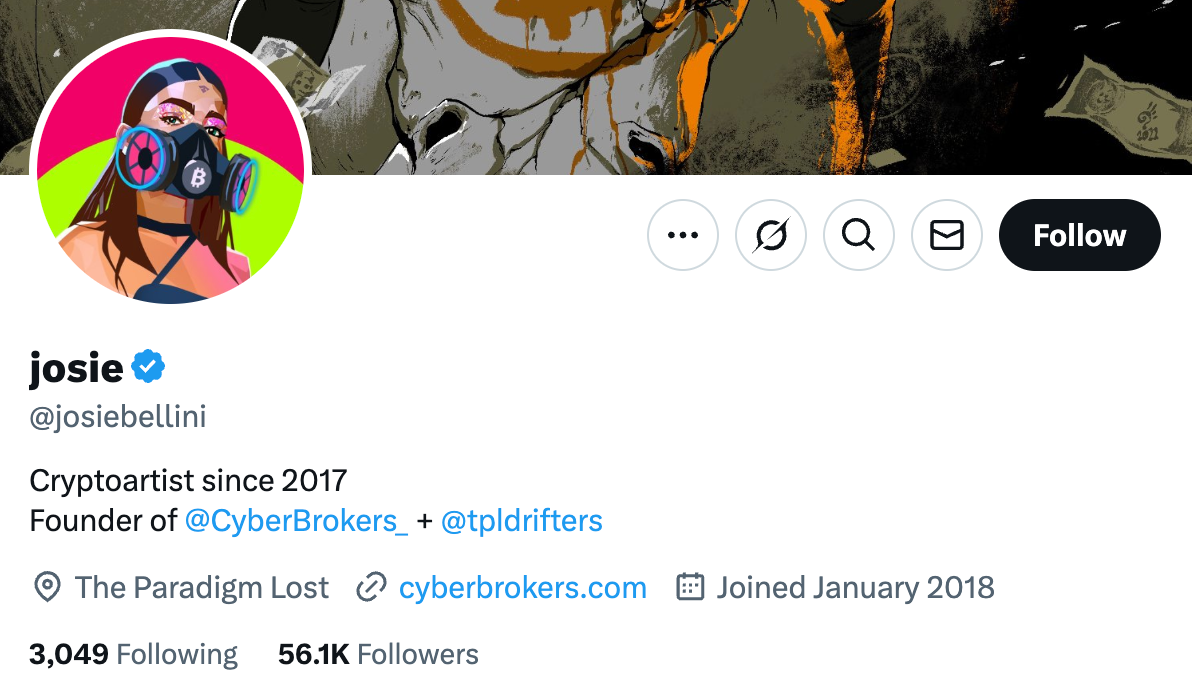Click the chain link icon beside website
The height and width of the screenshot is (686, 1192).
tap(372, 587)
